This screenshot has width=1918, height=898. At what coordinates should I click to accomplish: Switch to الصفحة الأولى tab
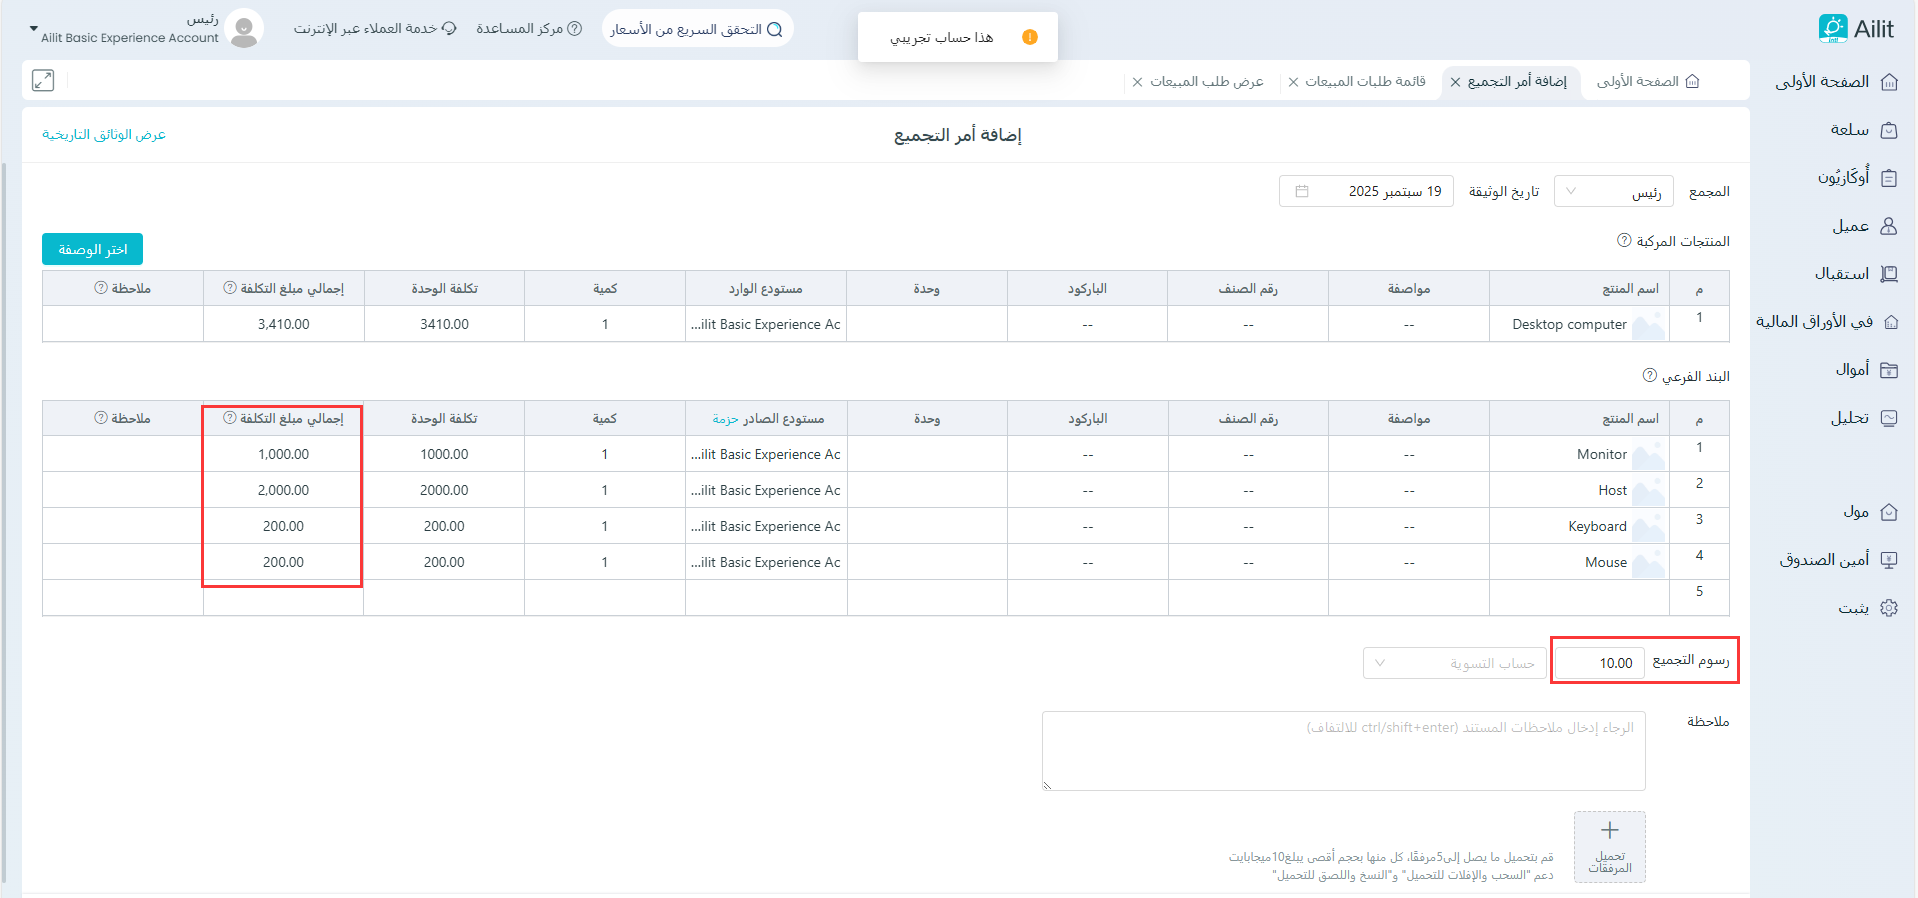tap(1647, 81)
